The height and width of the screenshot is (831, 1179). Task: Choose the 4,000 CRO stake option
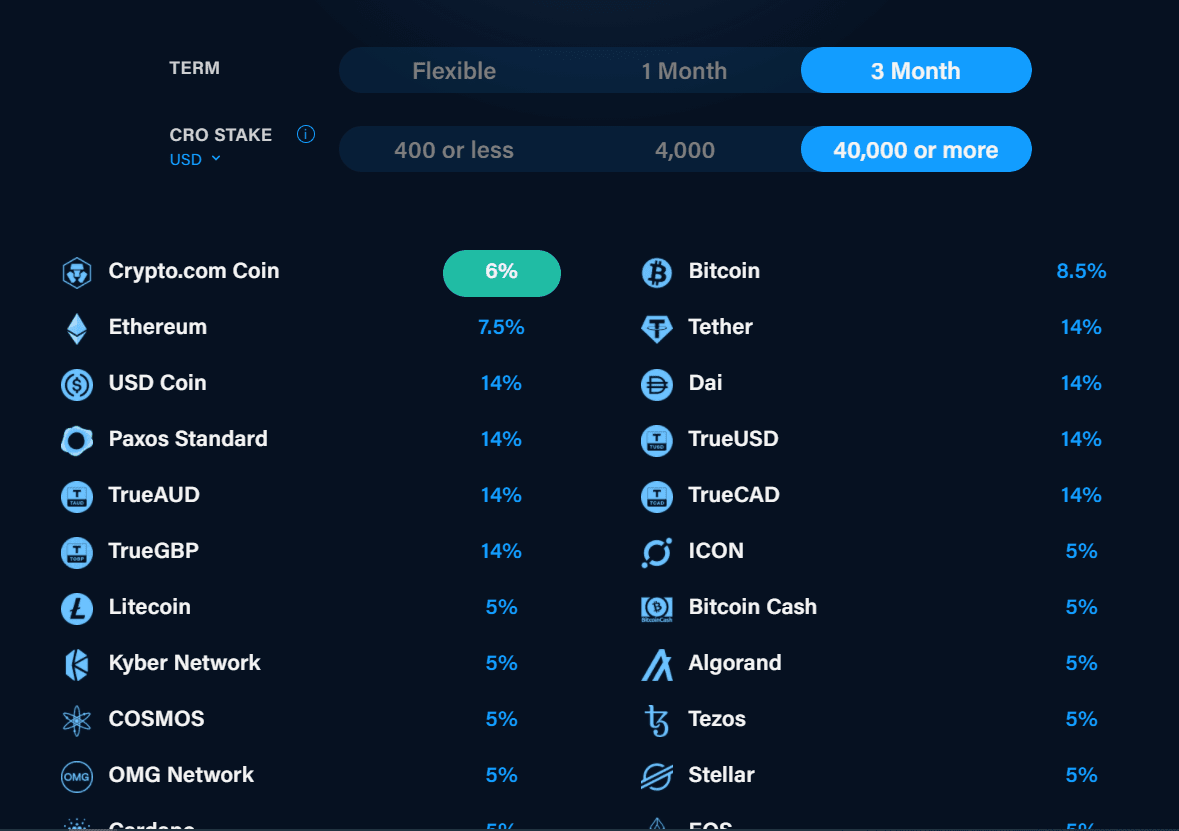pyautogui.click(x=684, y=150)
